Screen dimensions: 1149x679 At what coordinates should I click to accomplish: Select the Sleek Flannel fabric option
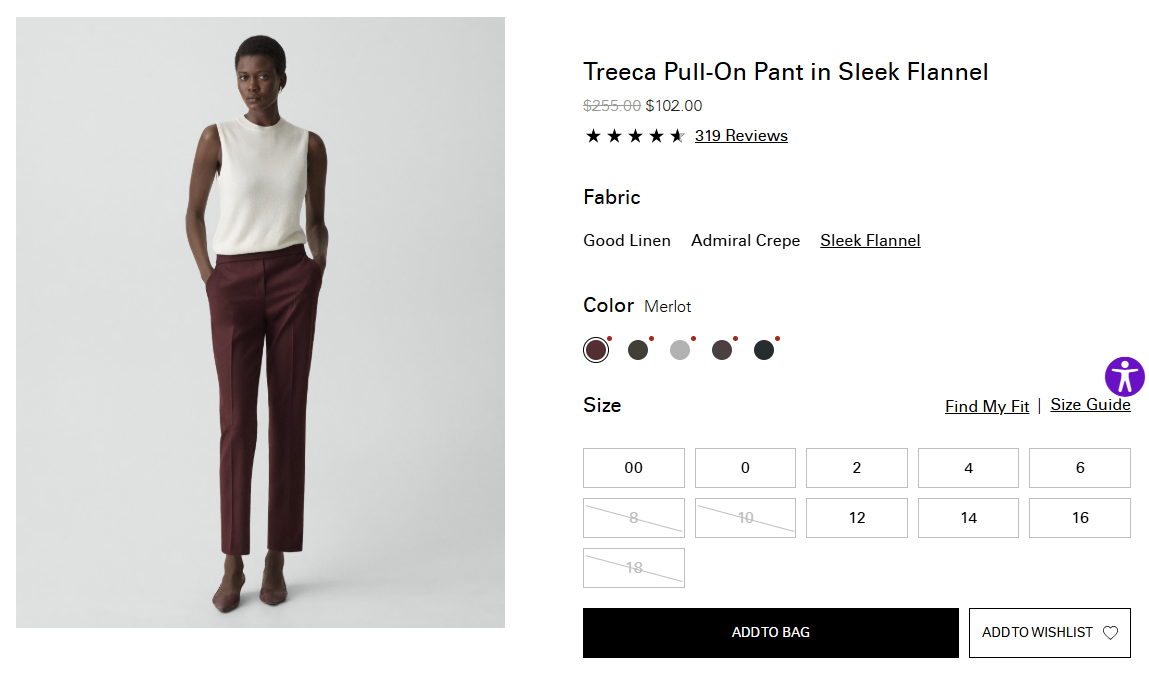tap(870, 240)
